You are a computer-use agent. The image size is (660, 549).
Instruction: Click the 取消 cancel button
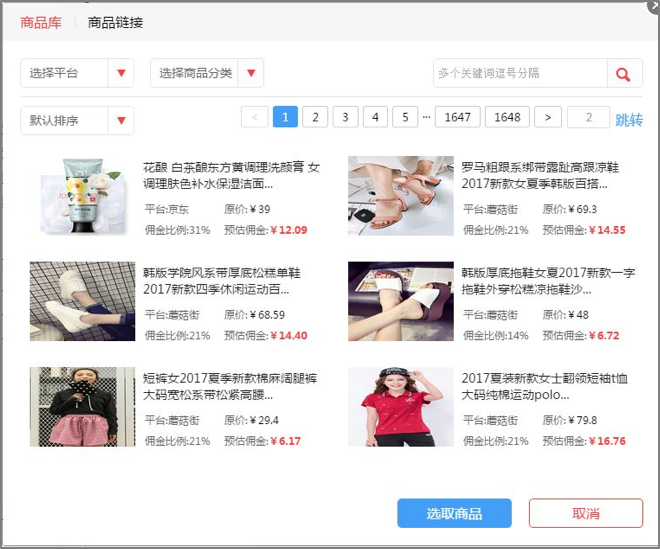pyautogui.click(x=585, y=513)
